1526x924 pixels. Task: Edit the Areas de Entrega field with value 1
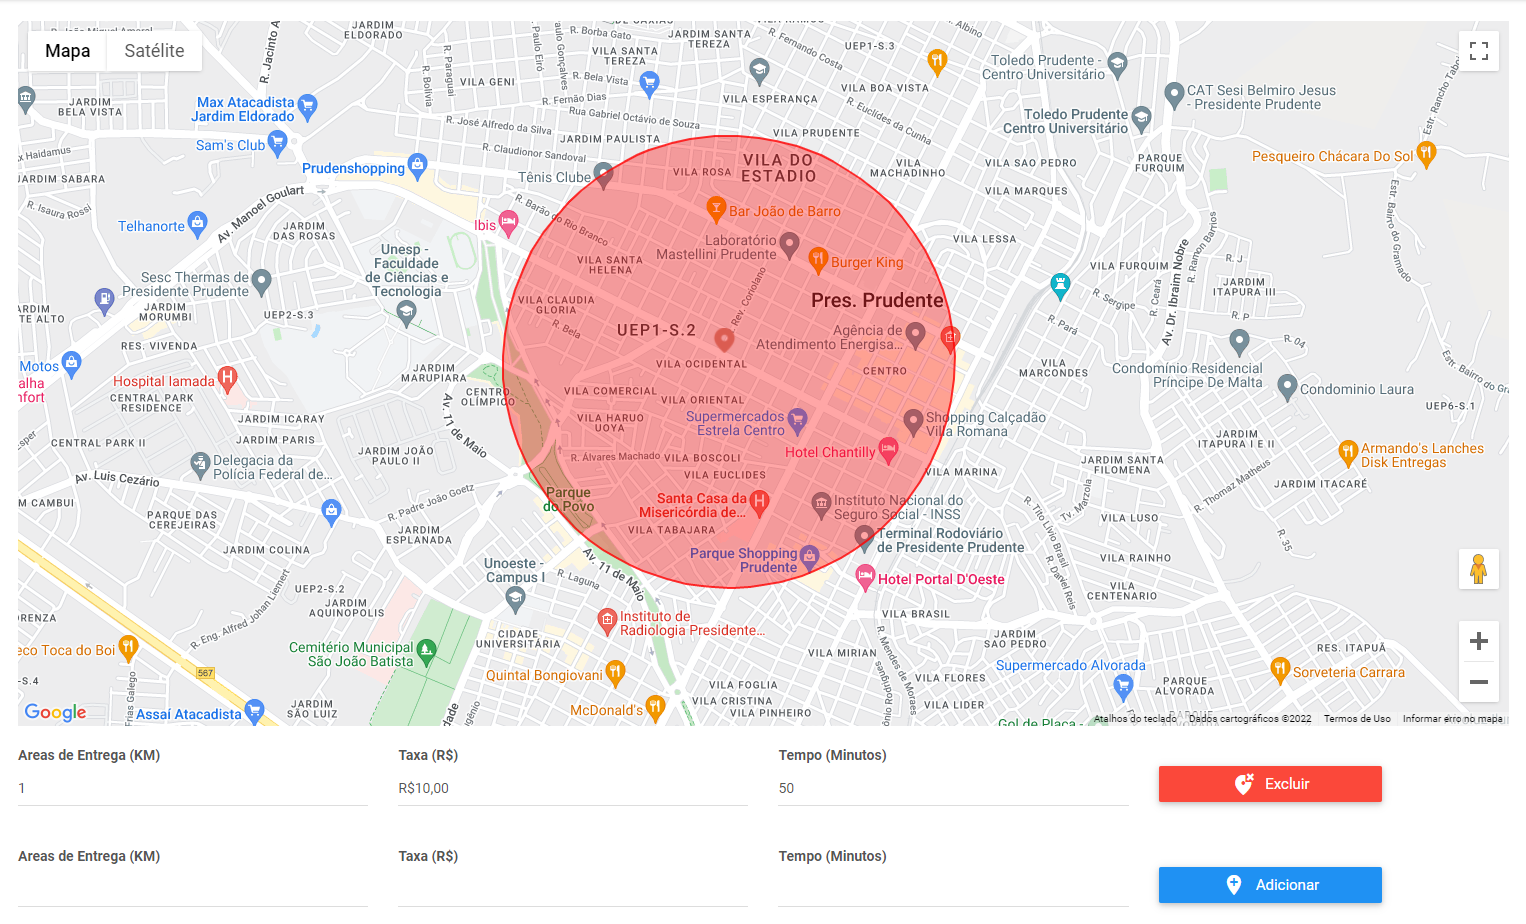(193, 788)
